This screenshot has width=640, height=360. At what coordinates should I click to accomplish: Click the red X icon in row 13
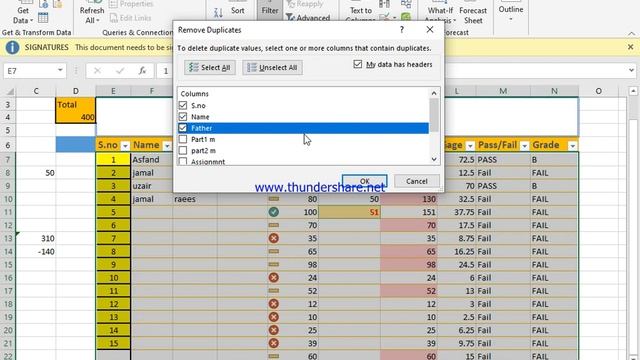point(273,238)
